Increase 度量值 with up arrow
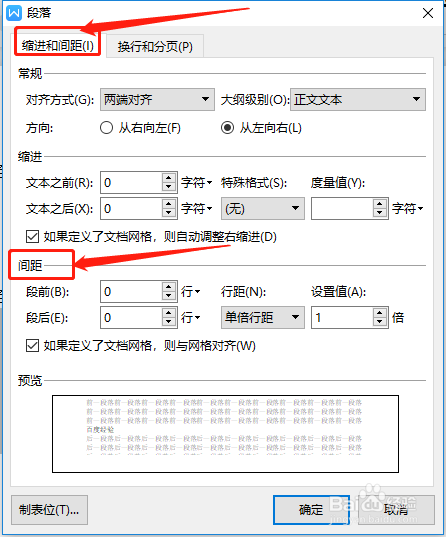The width and height of the screenshot is (446, 537). 380,203
